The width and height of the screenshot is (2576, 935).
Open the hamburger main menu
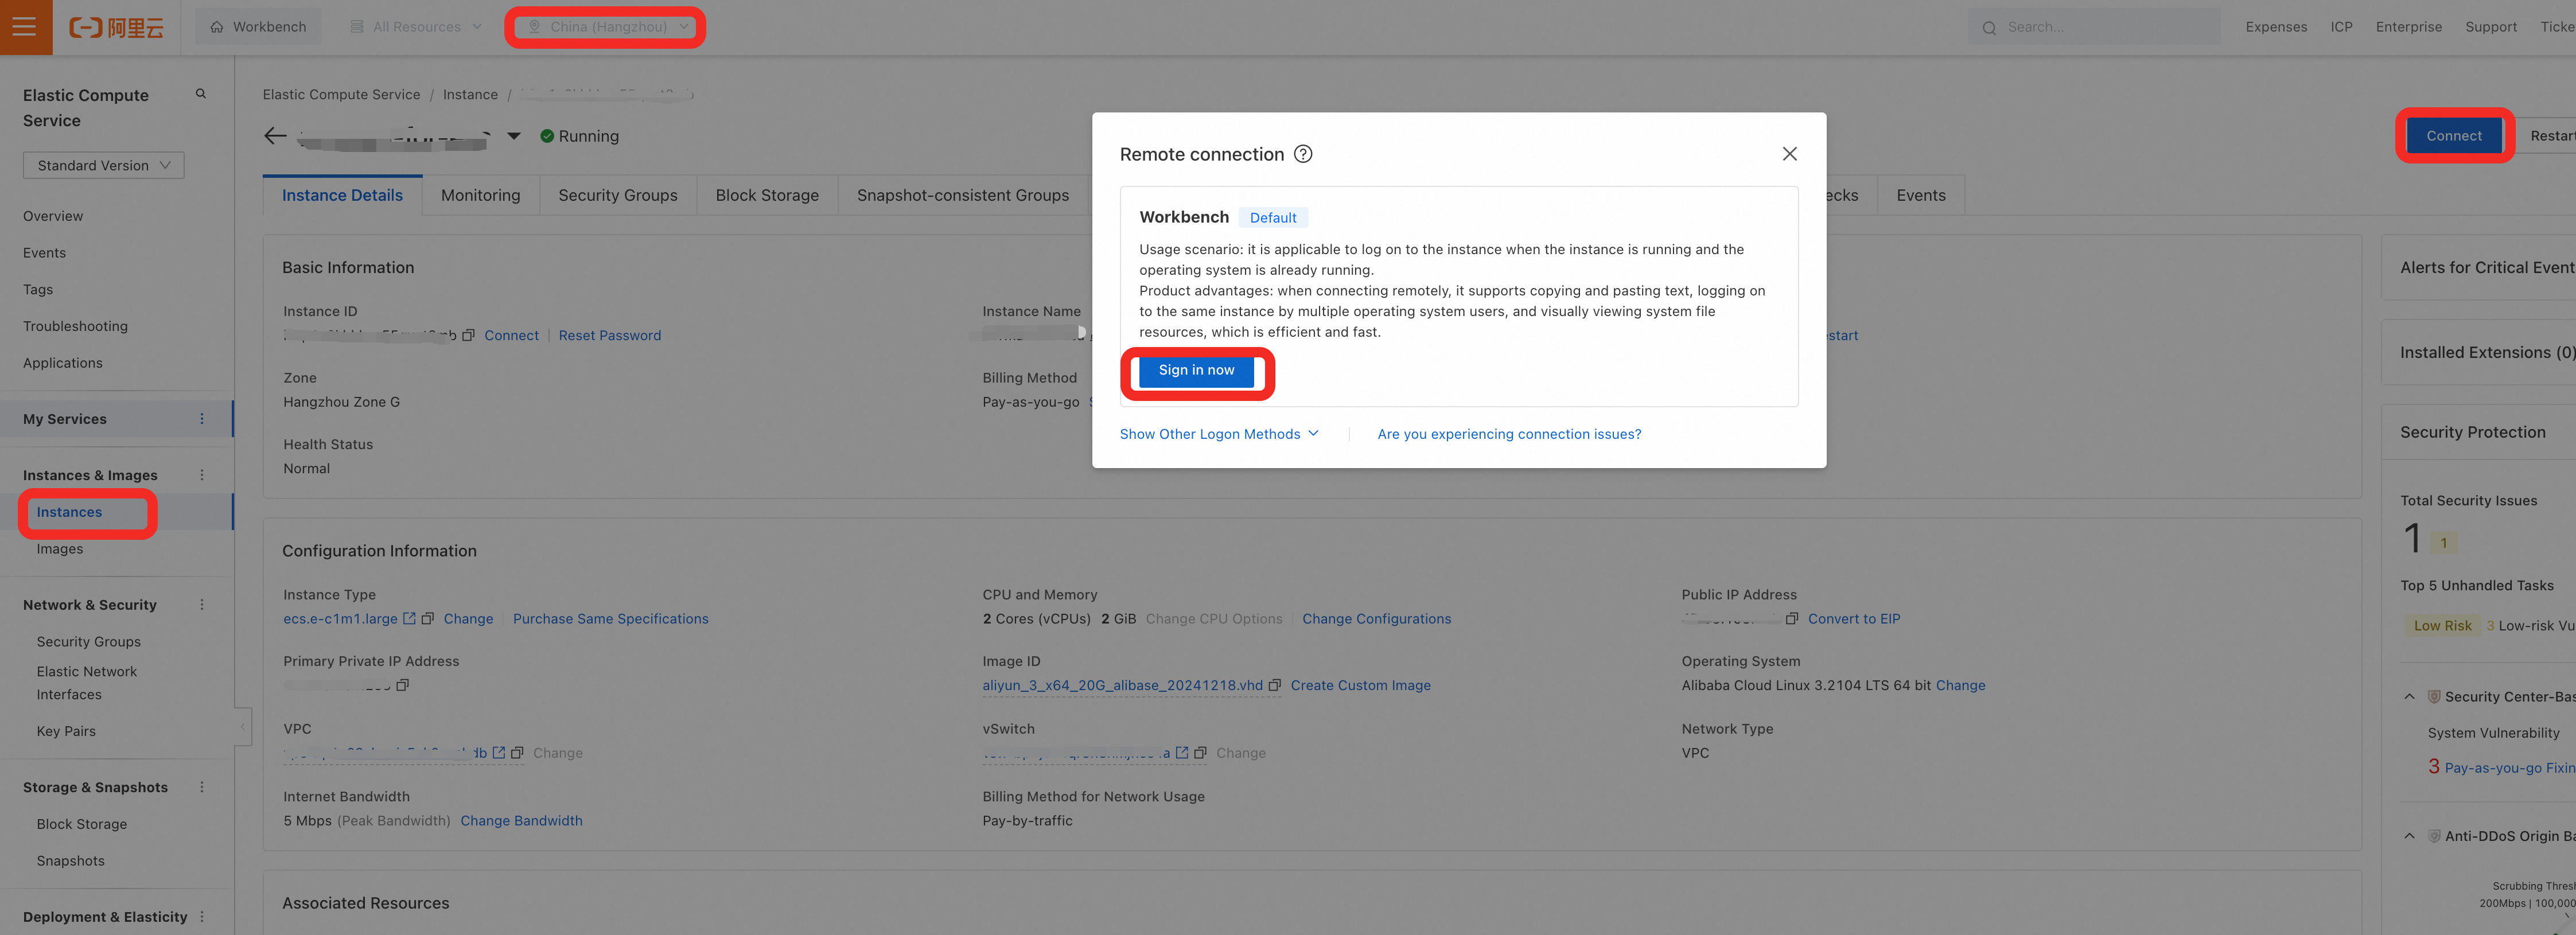pyautogui.click(x=25, y=27)
